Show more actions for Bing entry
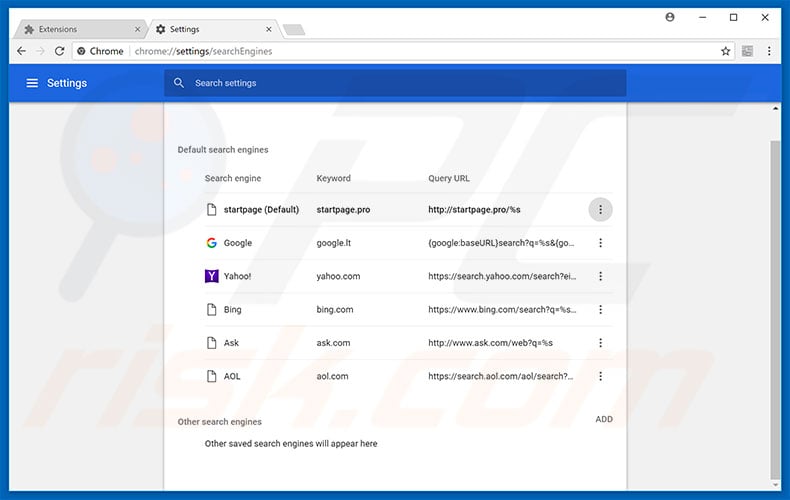 click(600, 309)
